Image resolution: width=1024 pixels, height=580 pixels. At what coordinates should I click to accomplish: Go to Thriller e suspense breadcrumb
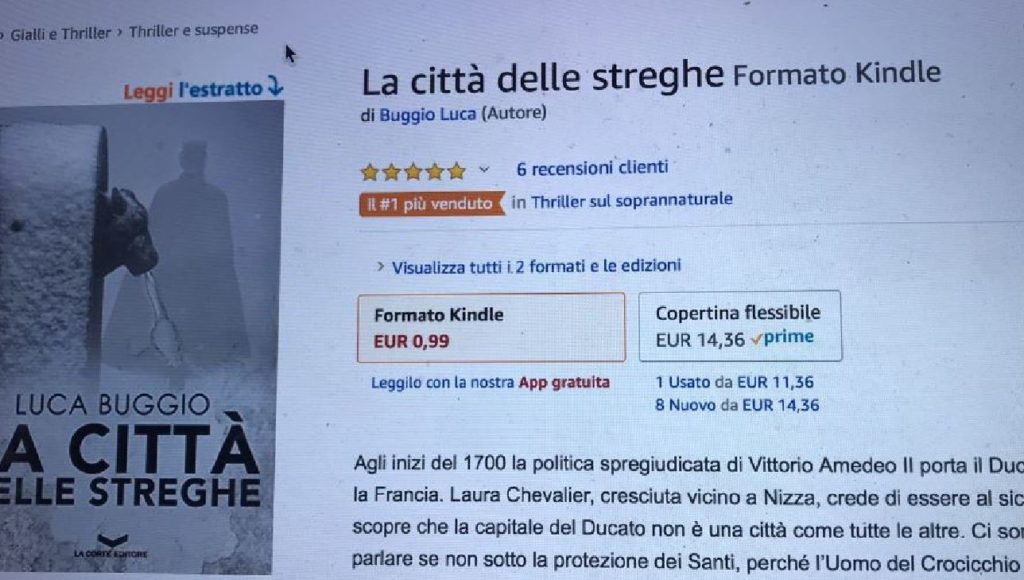click(193, 30)
